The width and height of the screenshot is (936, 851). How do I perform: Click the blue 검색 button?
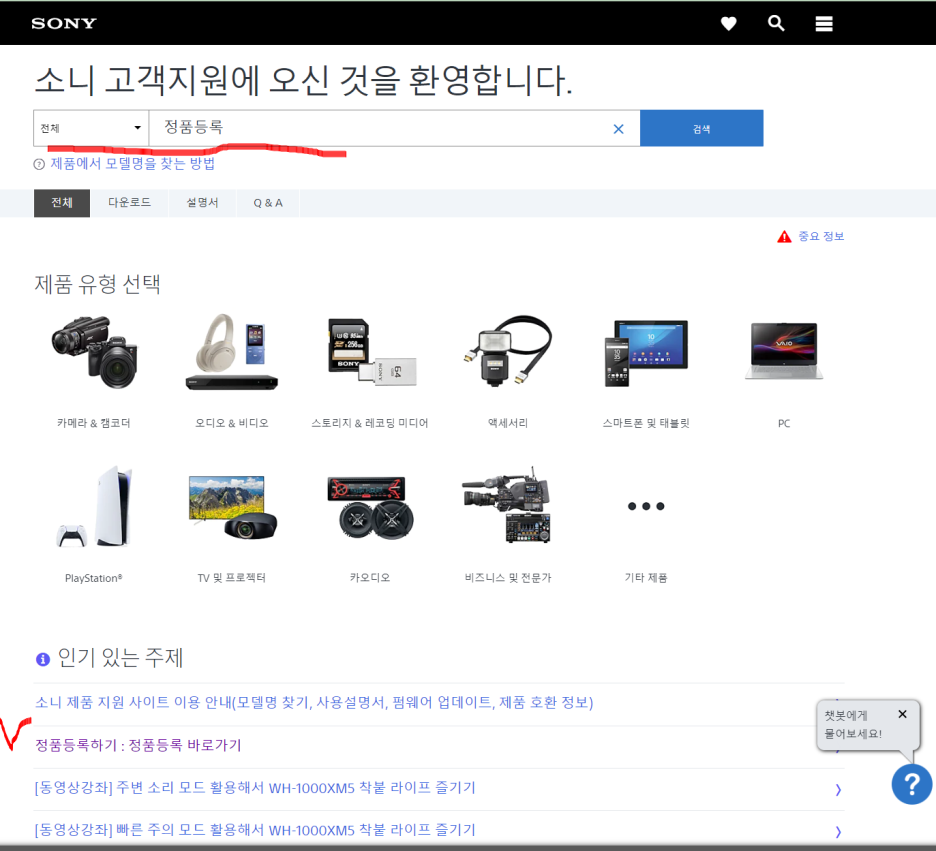701,128
